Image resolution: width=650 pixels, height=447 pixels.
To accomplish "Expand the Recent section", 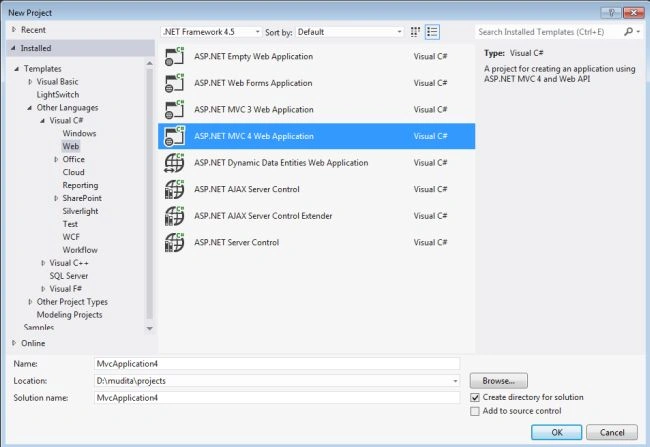I will point(14,29).
